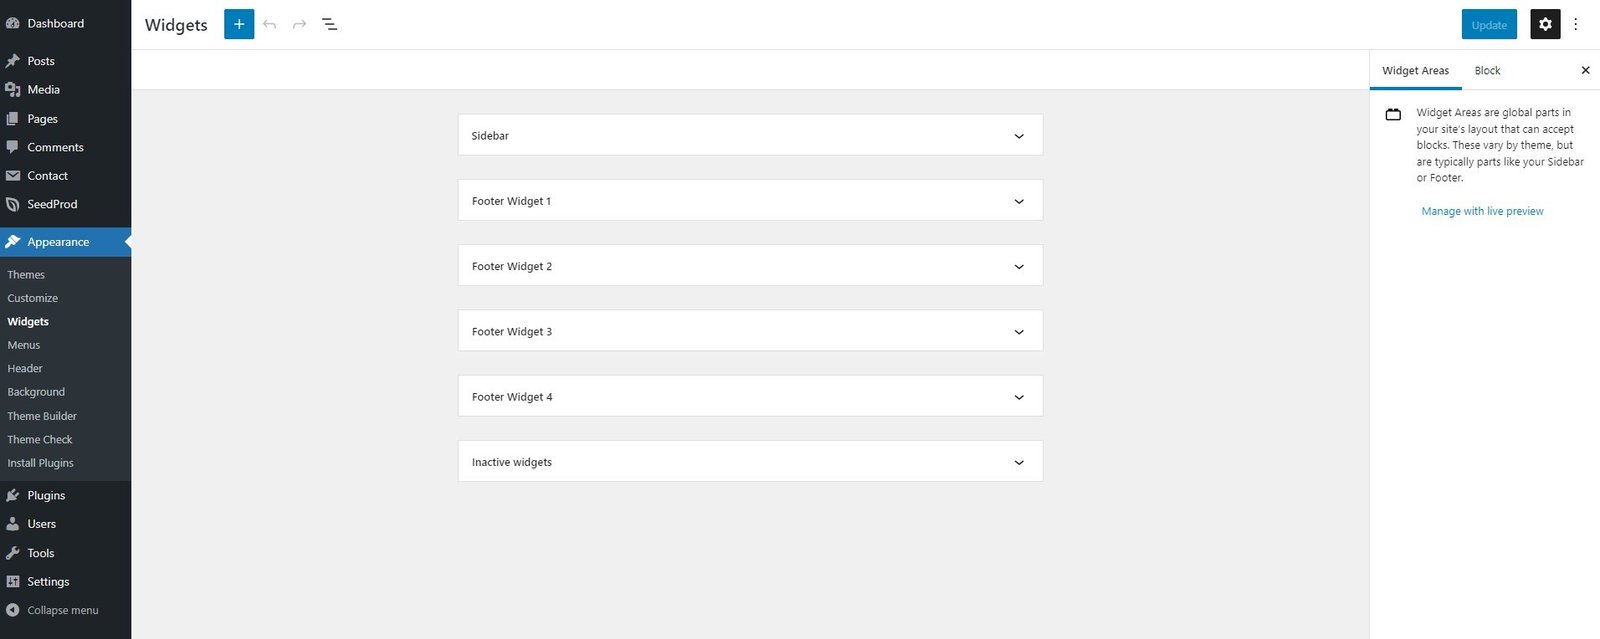Viewport: 1600px width, 639px height.
Task: Open Users menu label
Action: 41,524
